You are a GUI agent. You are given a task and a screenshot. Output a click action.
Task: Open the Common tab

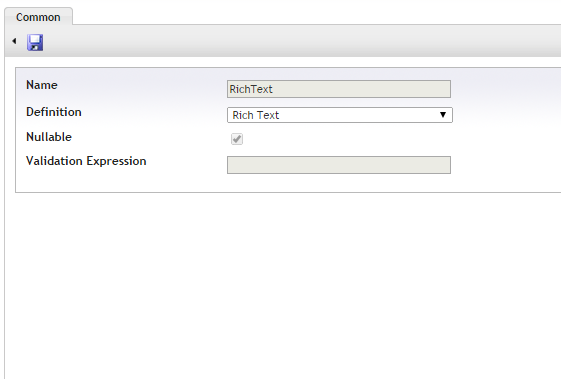point(38,17)
